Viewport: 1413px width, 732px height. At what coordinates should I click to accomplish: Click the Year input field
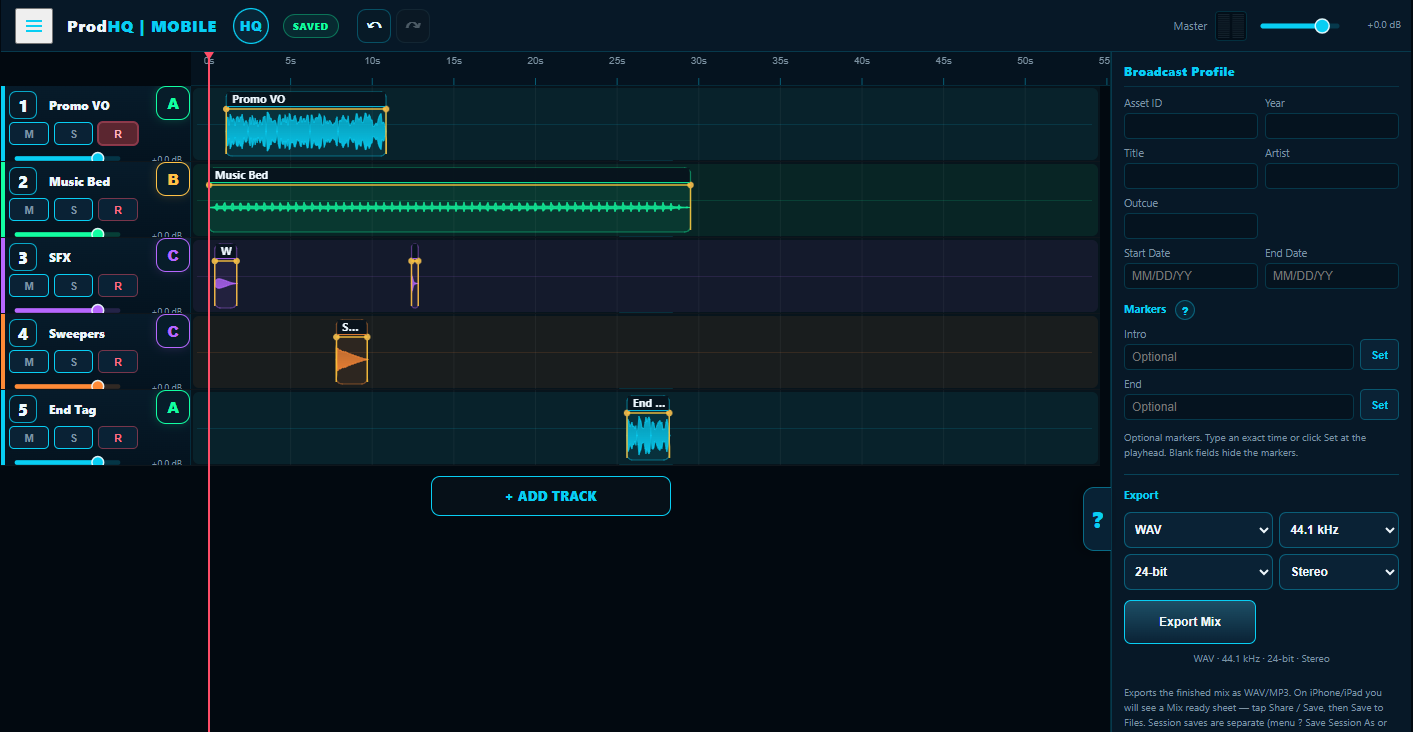[x=1332, y=126]
